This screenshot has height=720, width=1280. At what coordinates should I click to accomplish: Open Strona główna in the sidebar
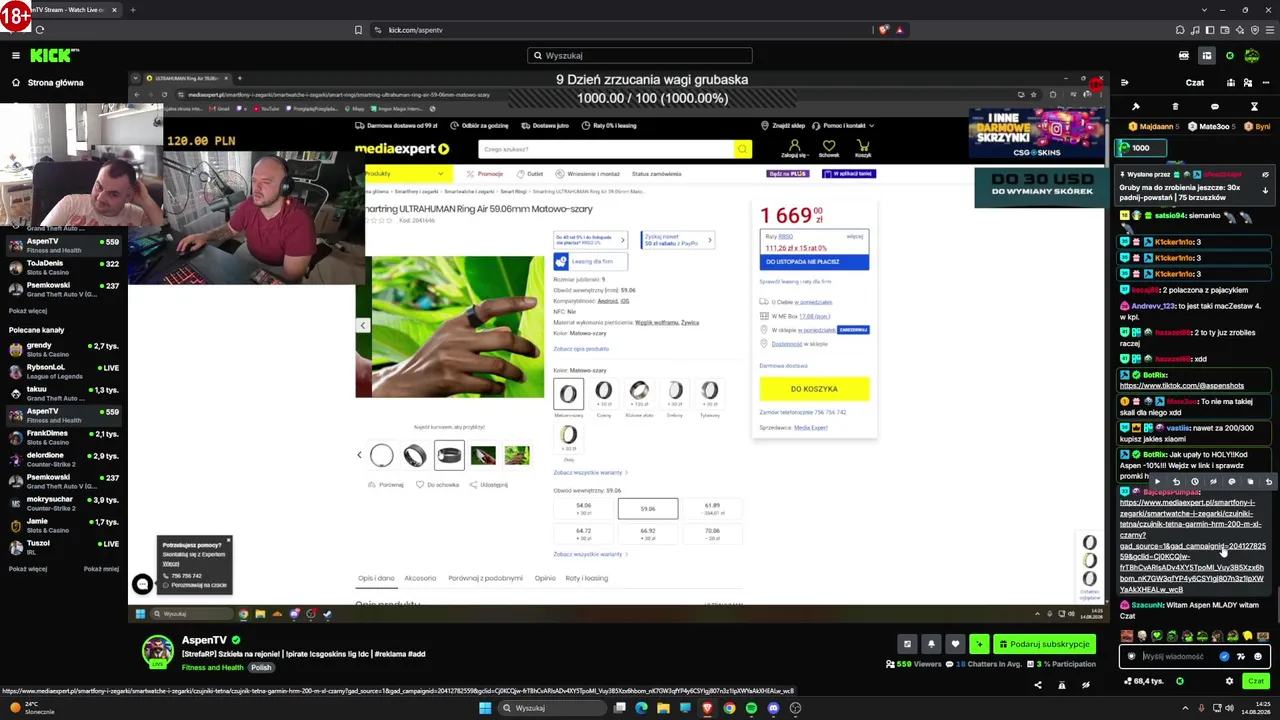[x=55, y=83]
